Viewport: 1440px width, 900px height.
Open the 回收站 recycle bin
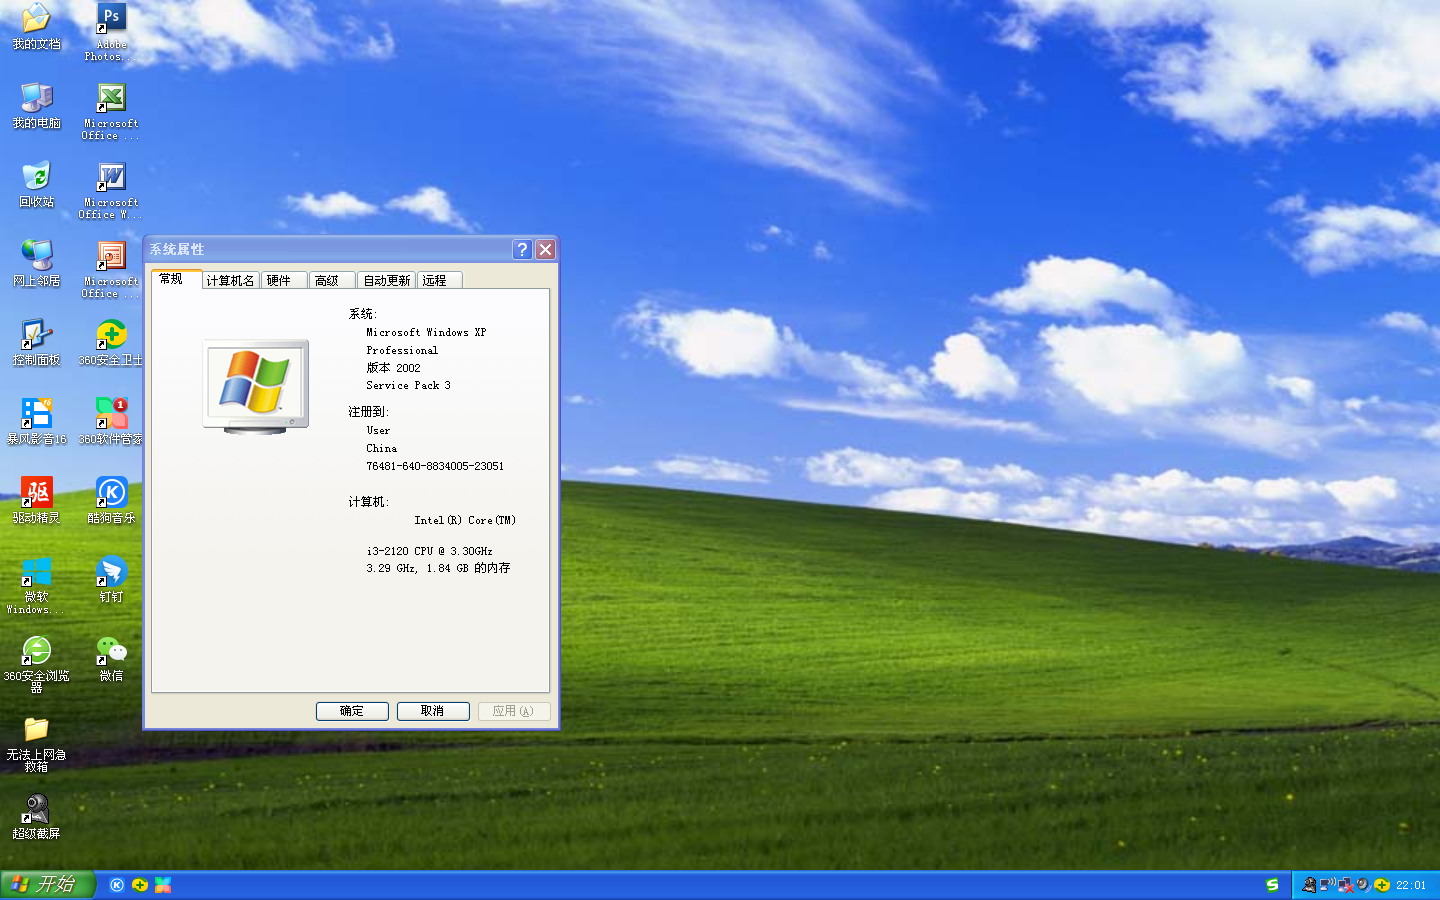(36, 180)
